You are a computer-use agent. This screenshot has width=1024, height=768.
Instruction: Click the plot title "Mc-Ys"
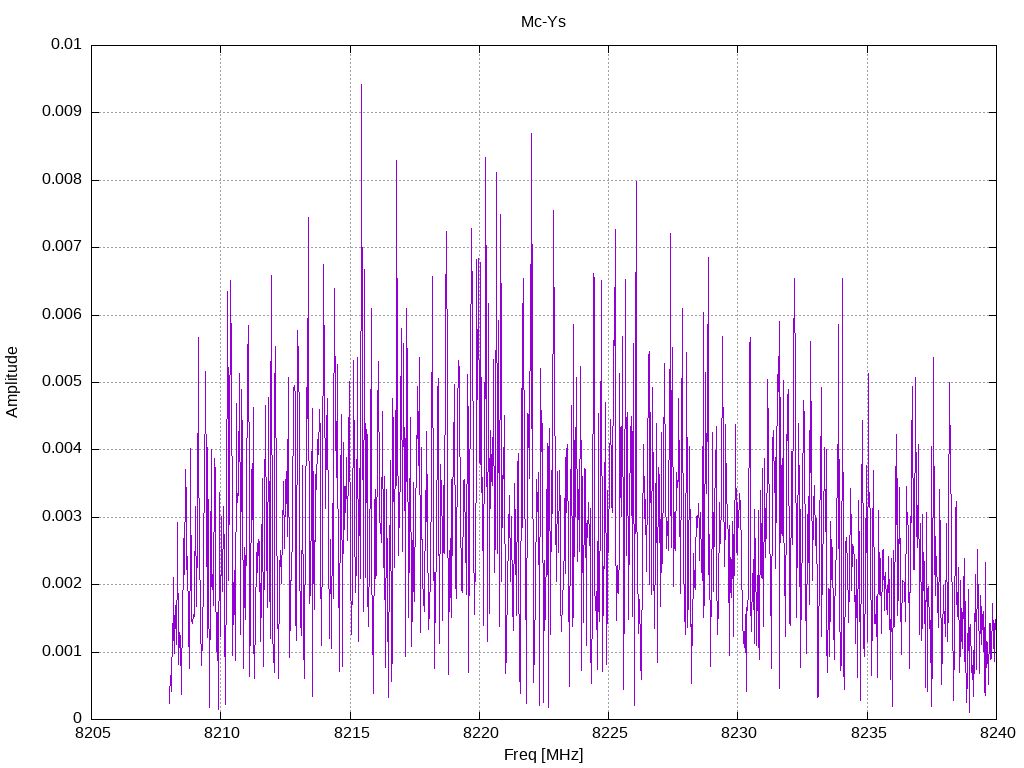(x=543, y=22)
